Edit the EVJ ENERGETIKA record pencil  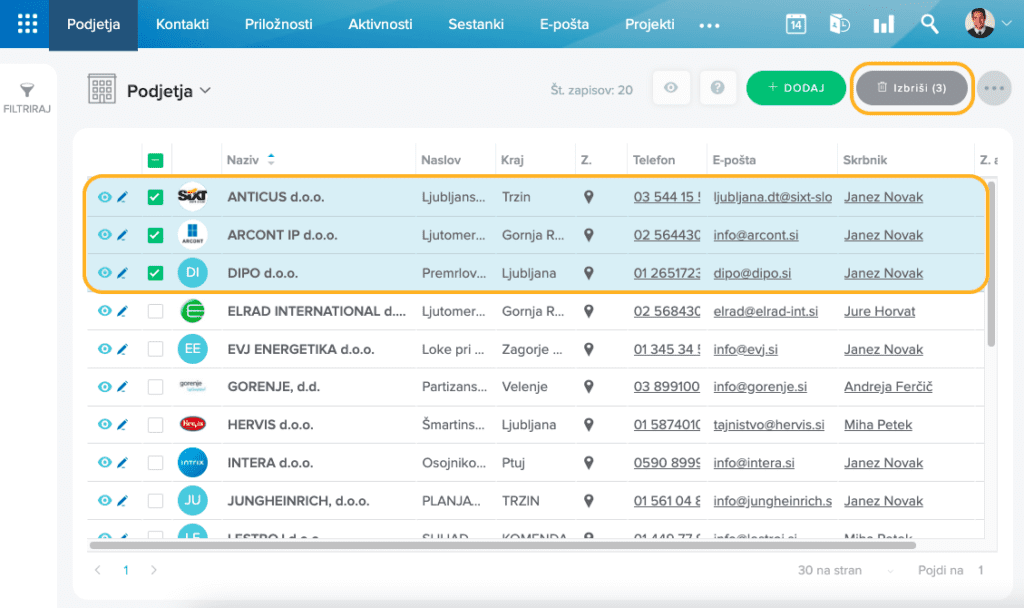tap(122, 349)
